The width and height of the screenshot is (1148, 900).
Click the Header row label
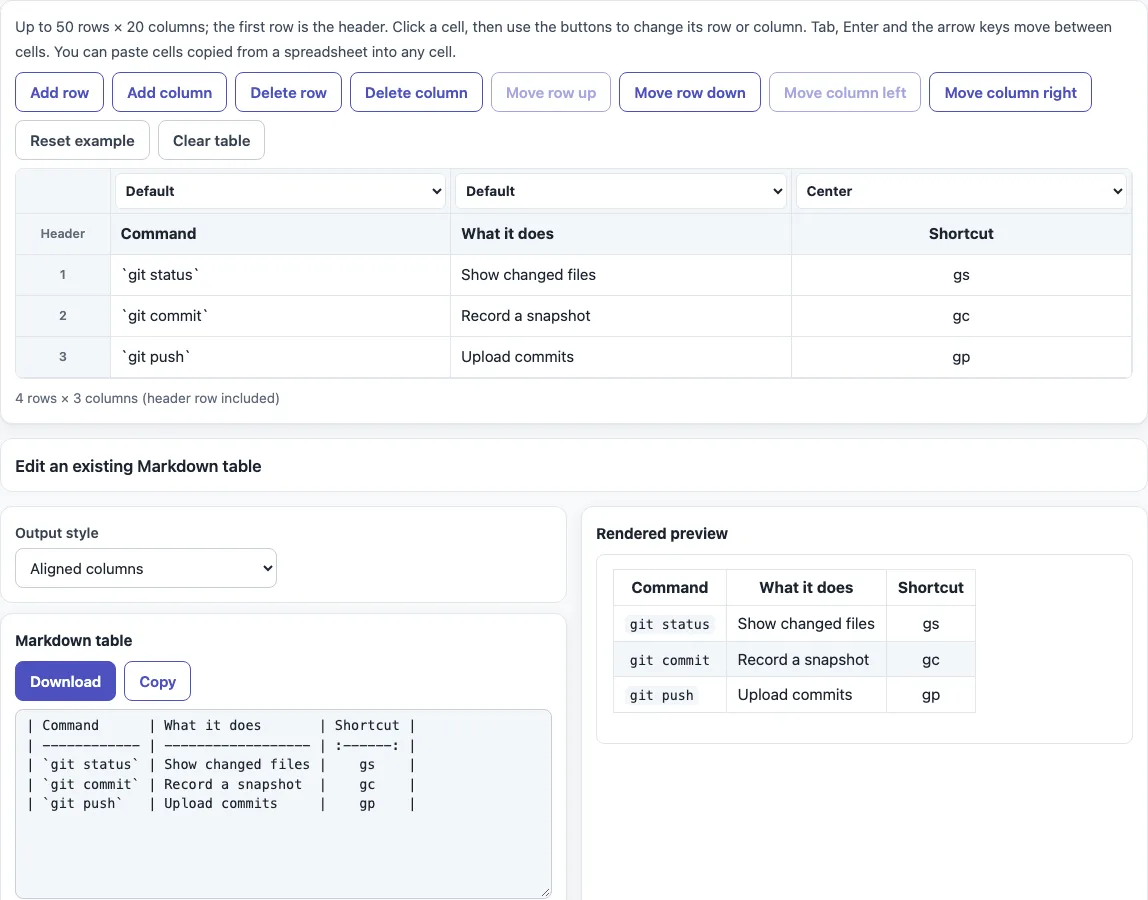[63, 234]
